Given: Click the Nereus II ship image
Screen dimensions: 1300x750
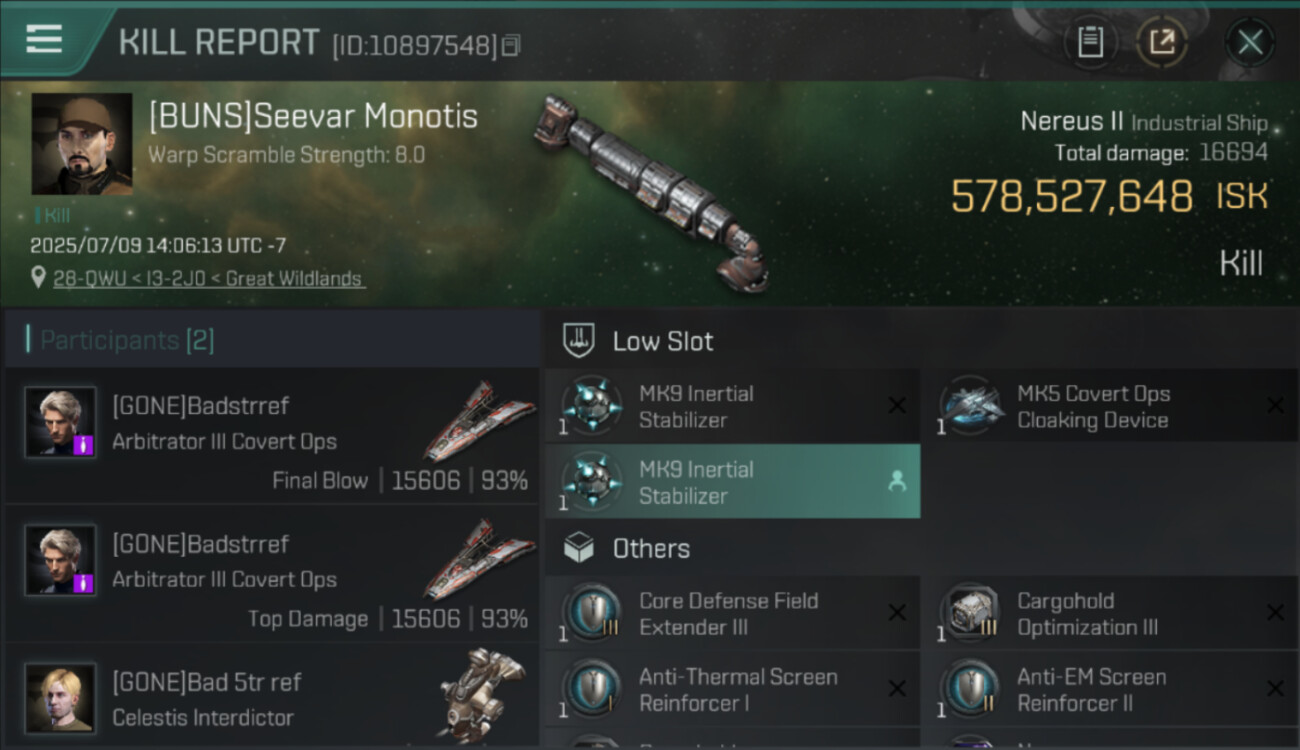Looking at the screenshot, I should (x=652, y=190).
